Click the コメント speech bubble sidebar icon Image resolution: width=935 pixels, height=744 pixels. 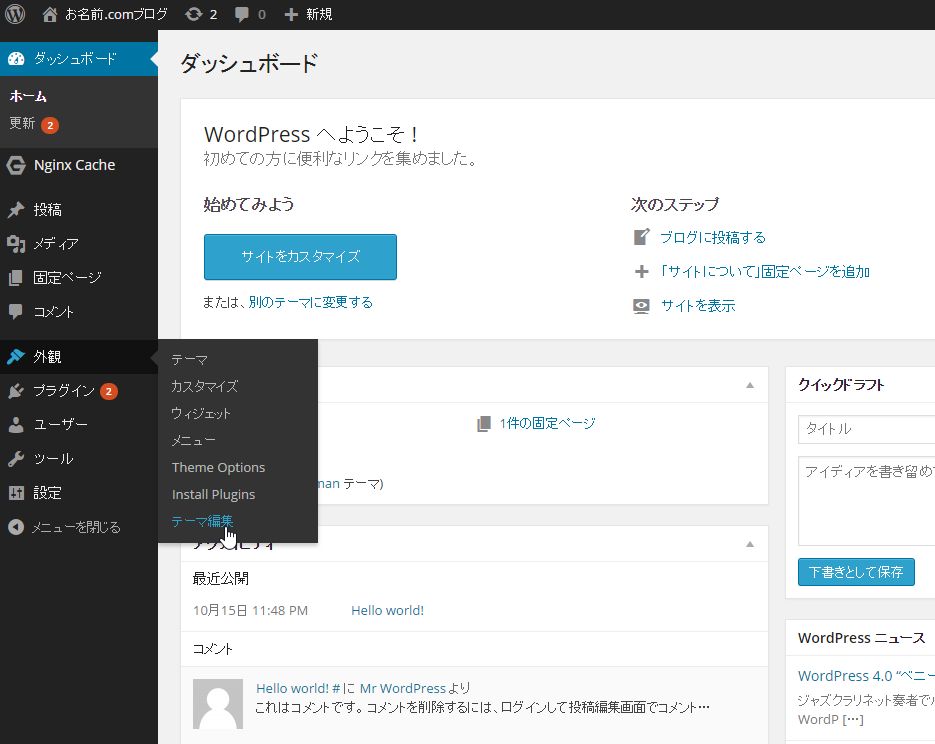pyautogui.click(x=16, y=311)
